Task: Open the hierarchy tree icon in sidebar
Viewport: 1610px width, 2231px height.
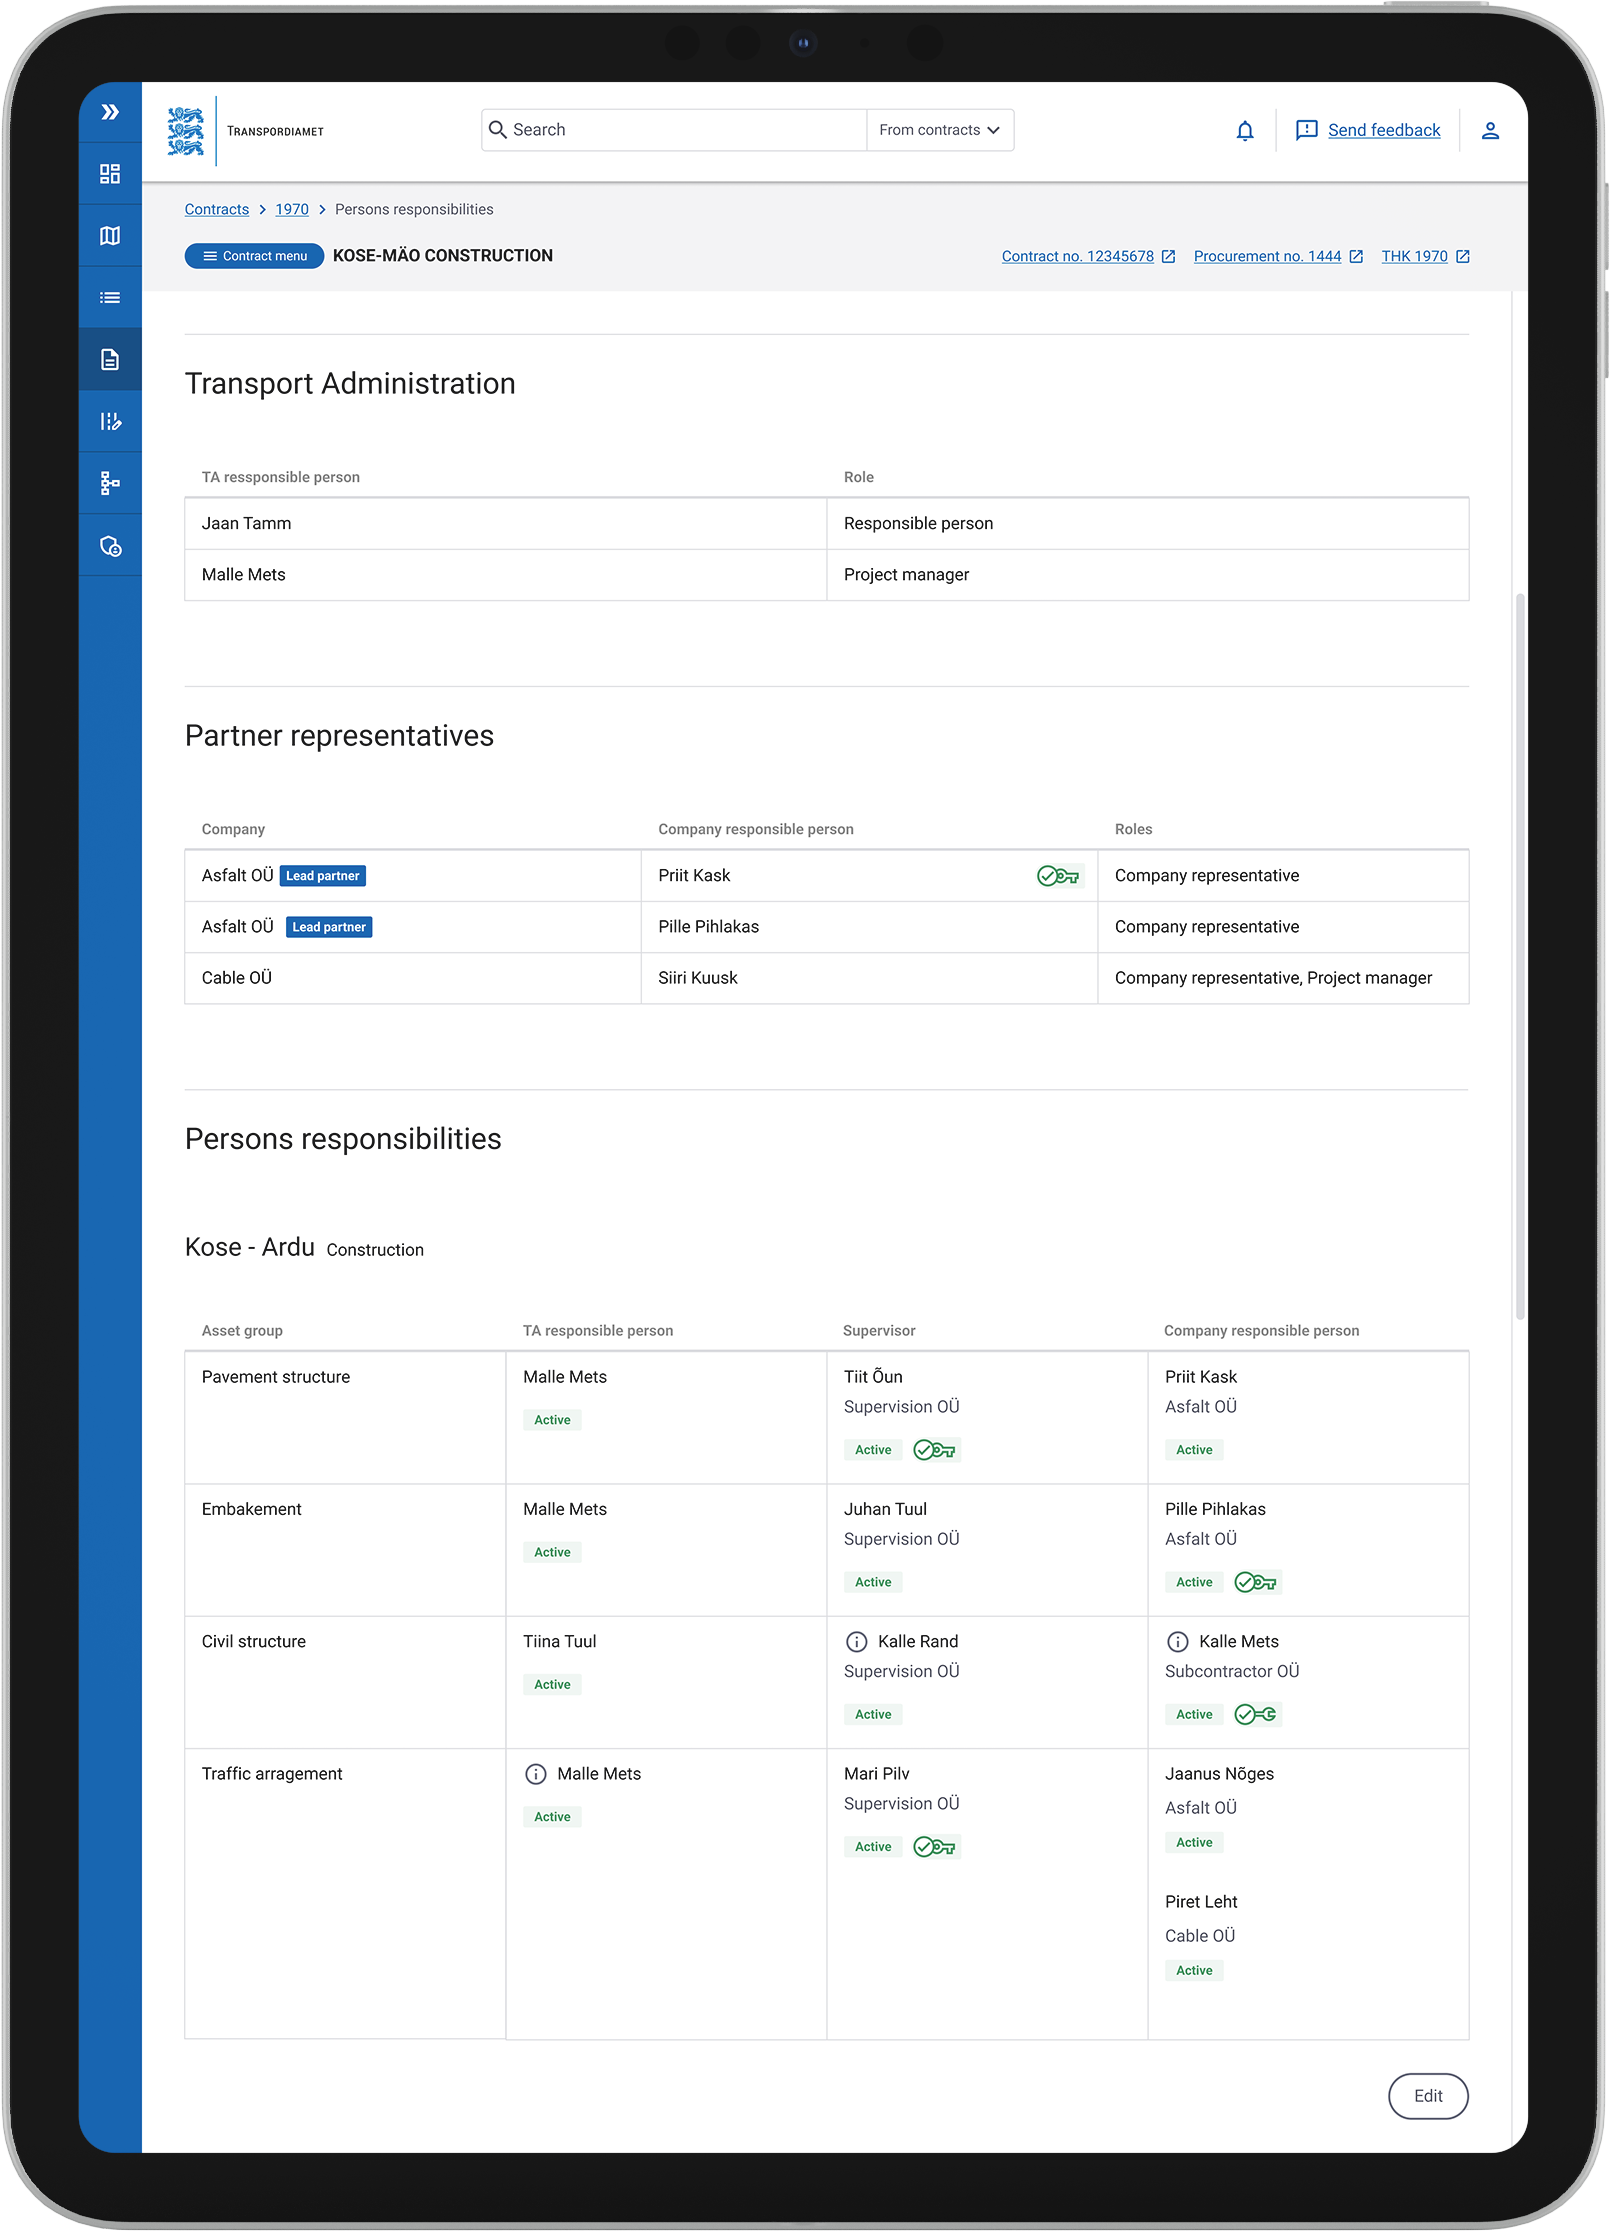Action: tap(110, 484)
